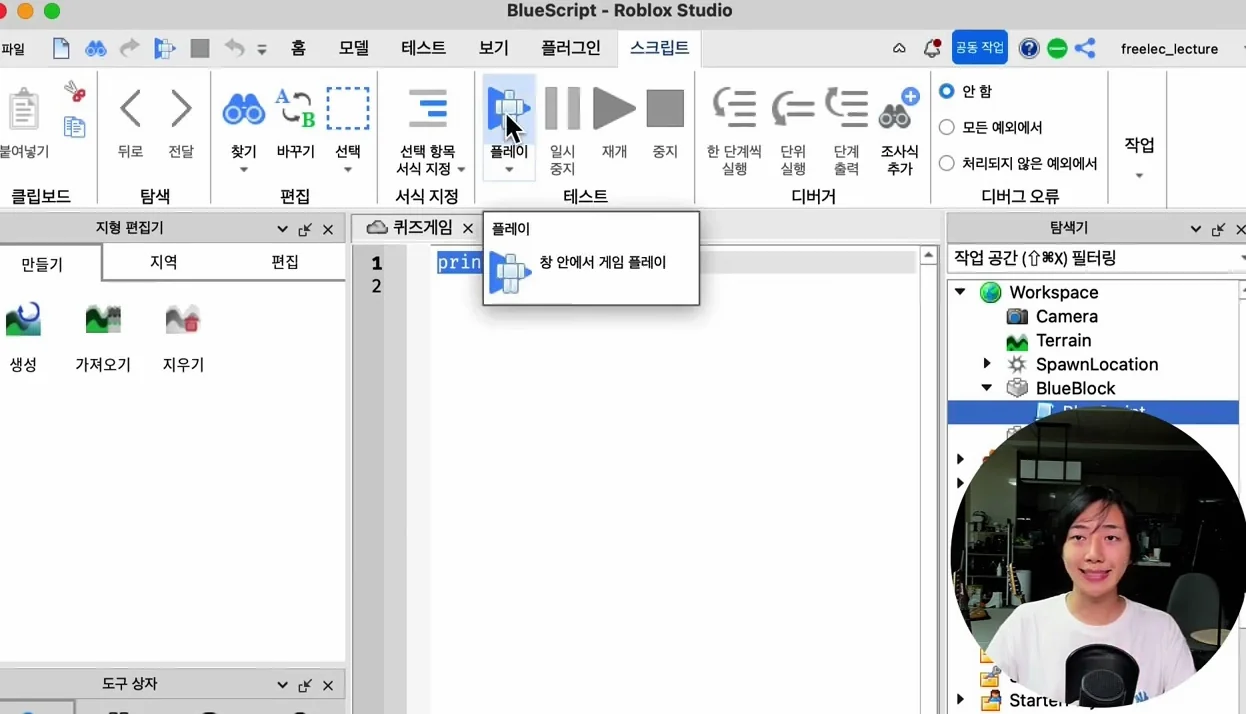
Task: Open the Format Selection dropdown arrow
Action: coord(461,170)
